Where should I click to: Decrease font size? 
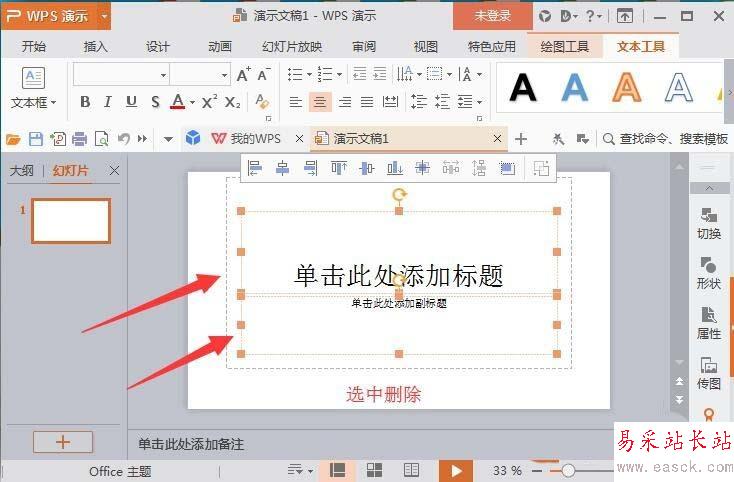[264, 74]
